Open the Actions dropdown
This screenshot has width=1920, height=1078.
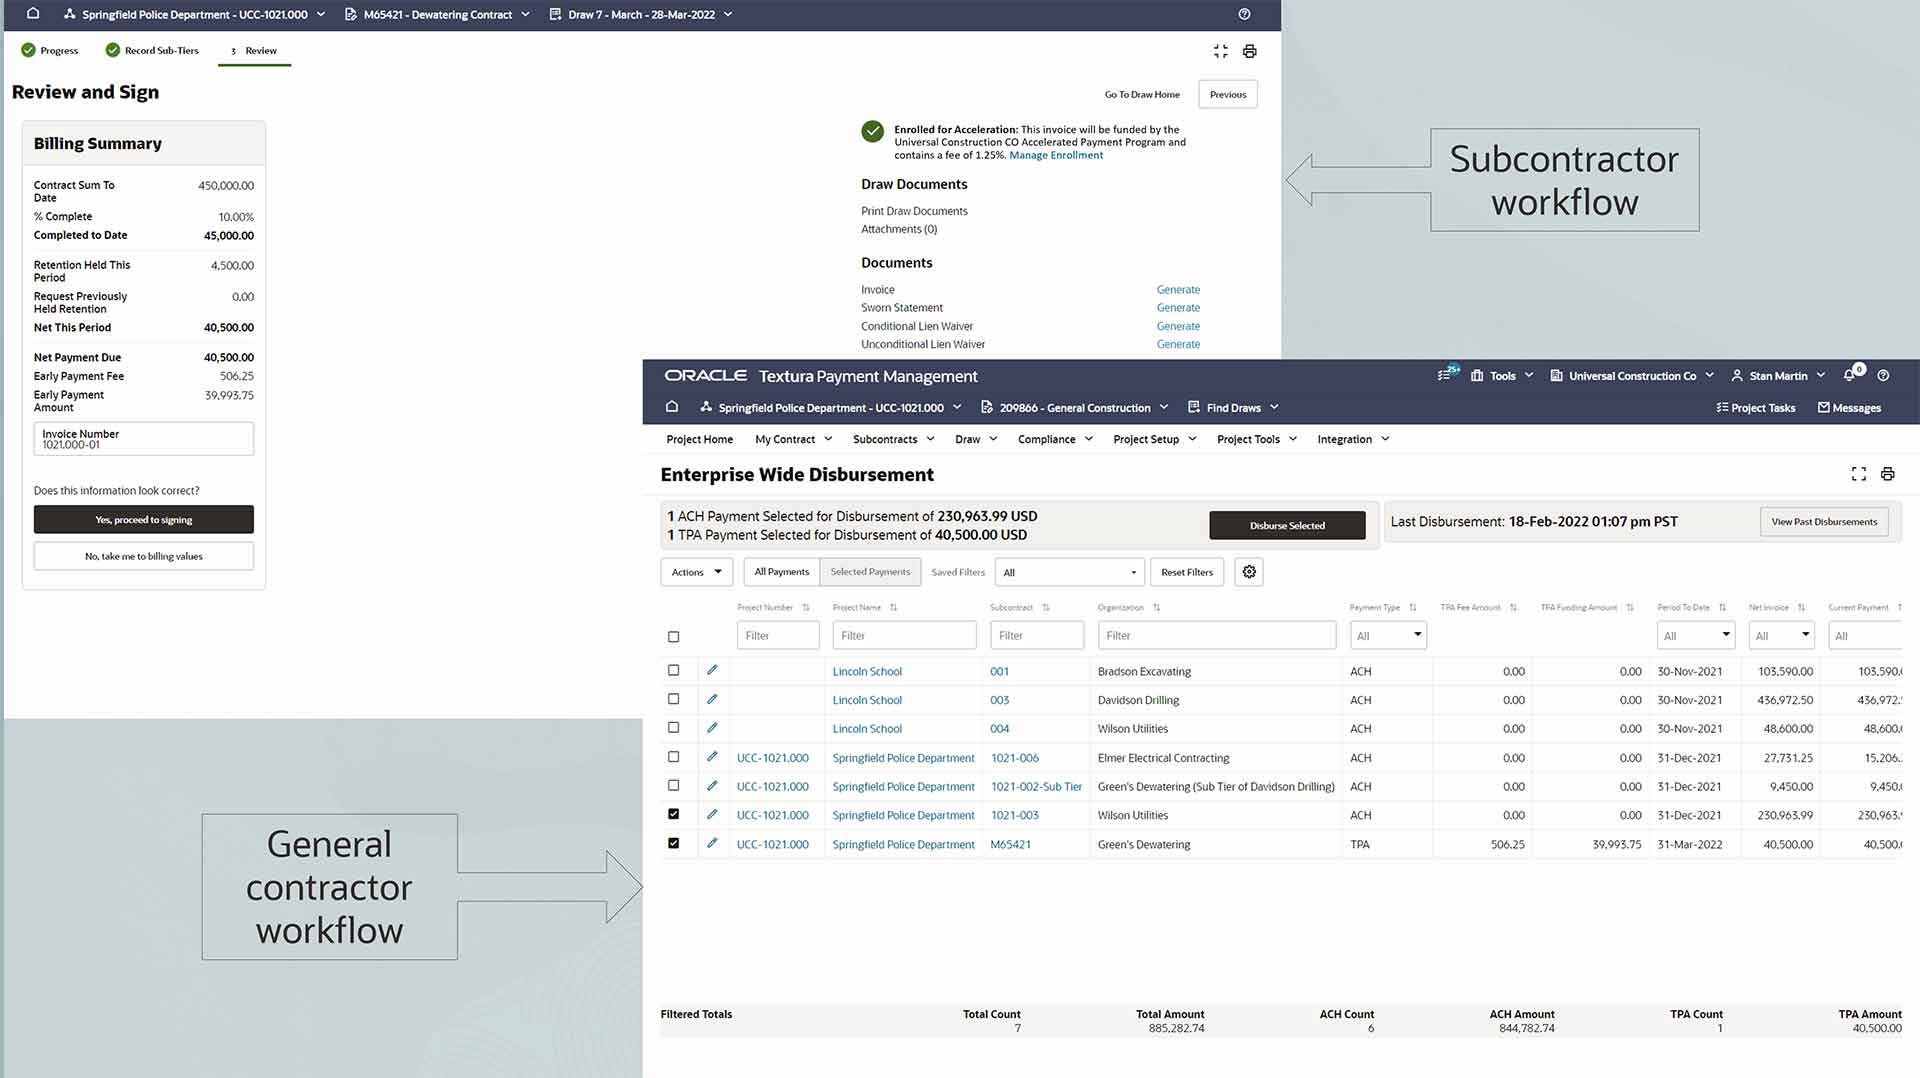click(696, 572)
